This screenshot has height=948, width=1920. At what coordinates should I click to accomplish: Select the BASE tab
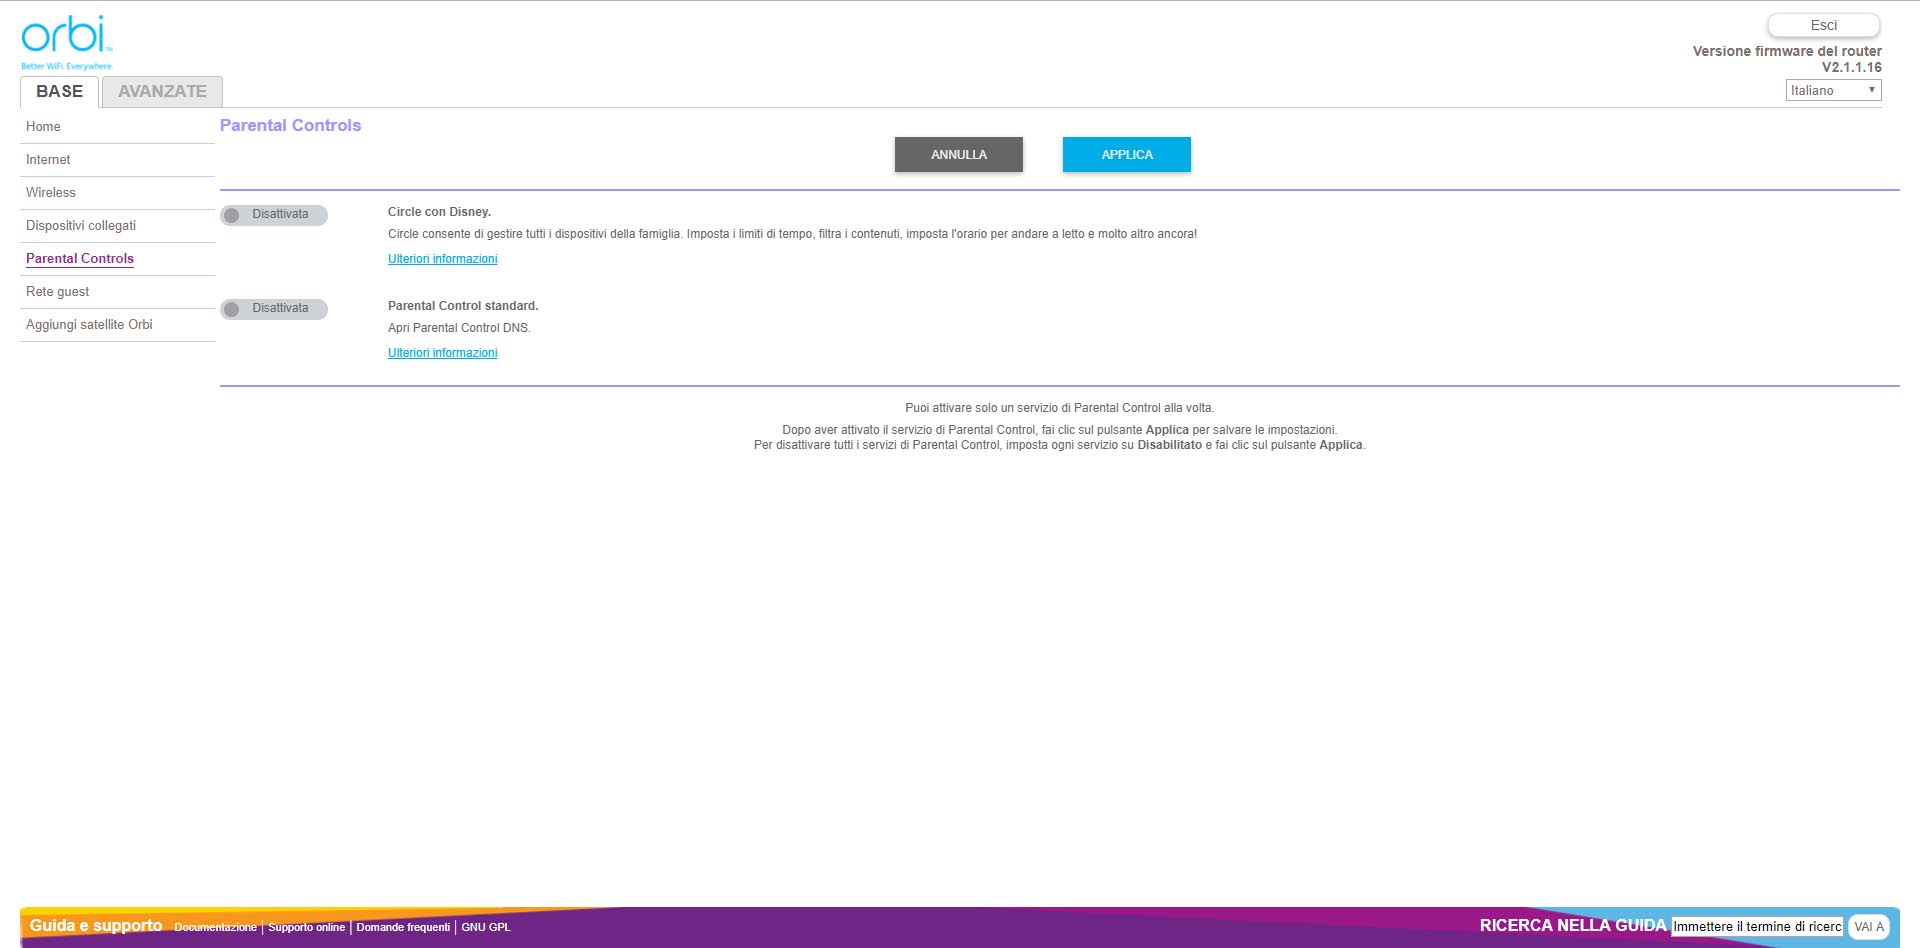click(x=59, y=92)
